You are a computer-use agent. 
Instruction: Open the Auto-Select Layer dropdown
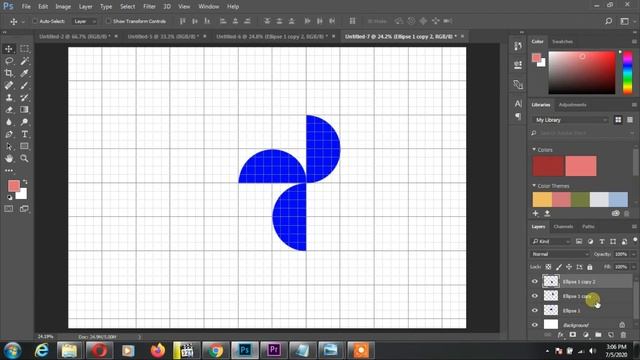(x=84, y=21)
